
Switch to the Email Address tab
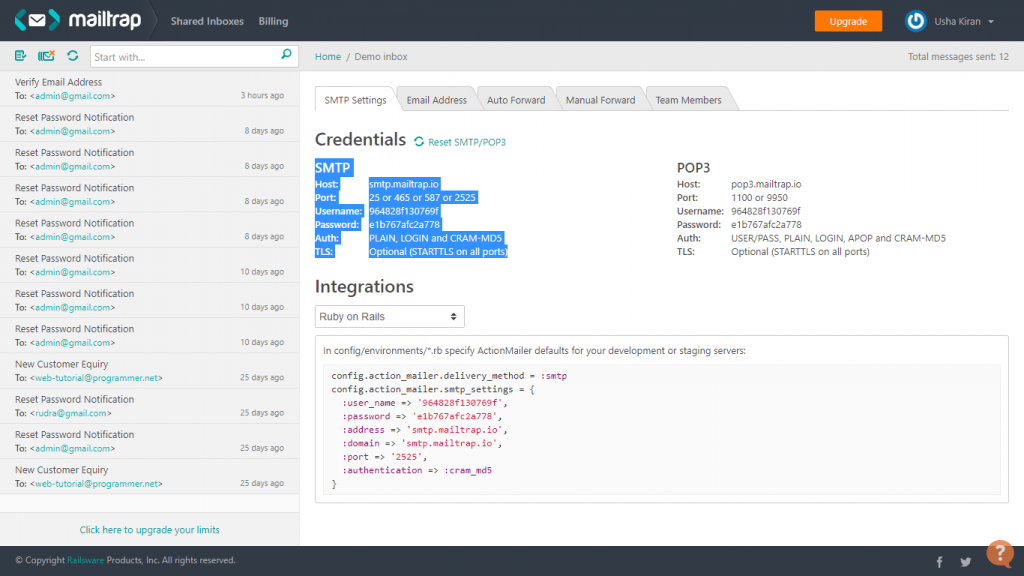click(x=436, y=100)
